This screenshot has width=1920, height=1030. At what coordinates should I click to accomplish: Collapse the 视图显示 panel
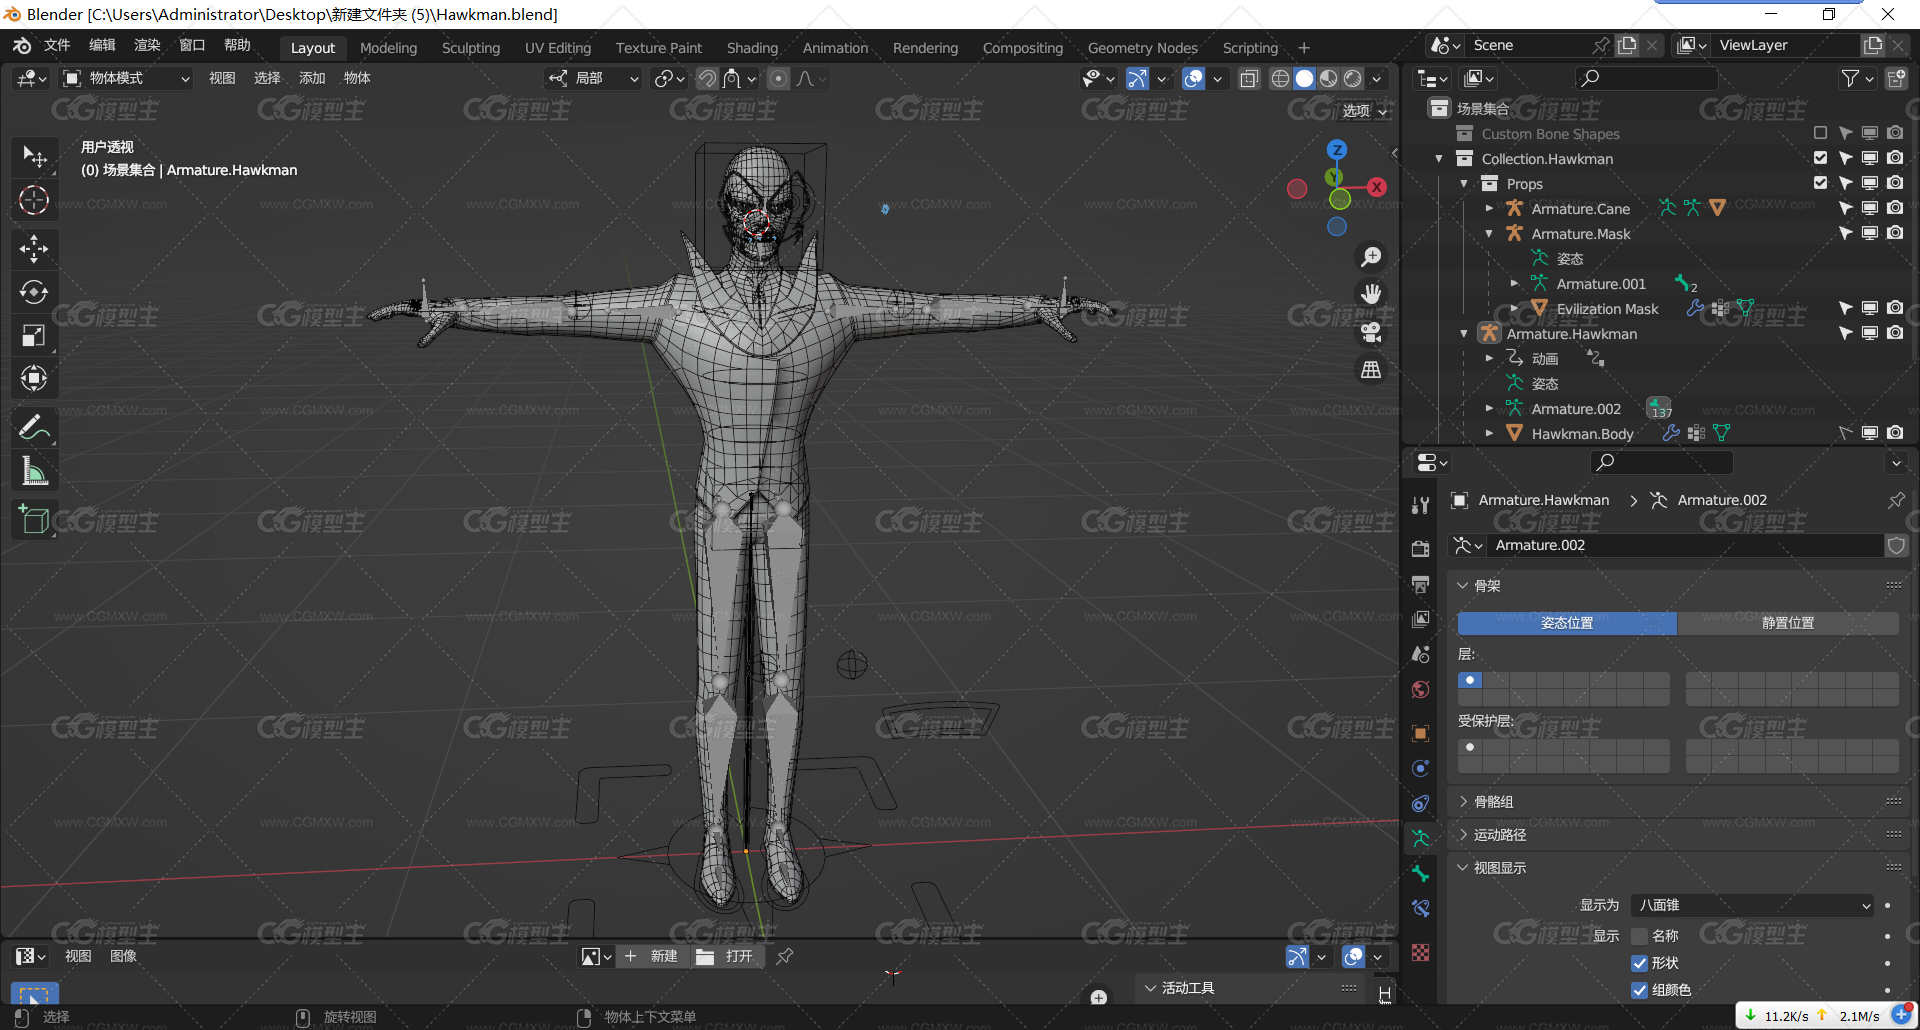1463,868
